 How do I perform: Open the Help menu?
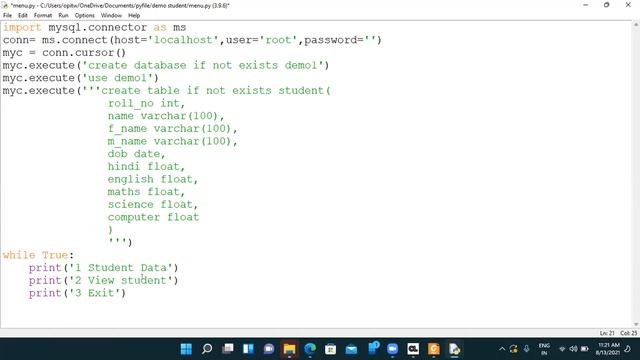click(x=134, y=16)
